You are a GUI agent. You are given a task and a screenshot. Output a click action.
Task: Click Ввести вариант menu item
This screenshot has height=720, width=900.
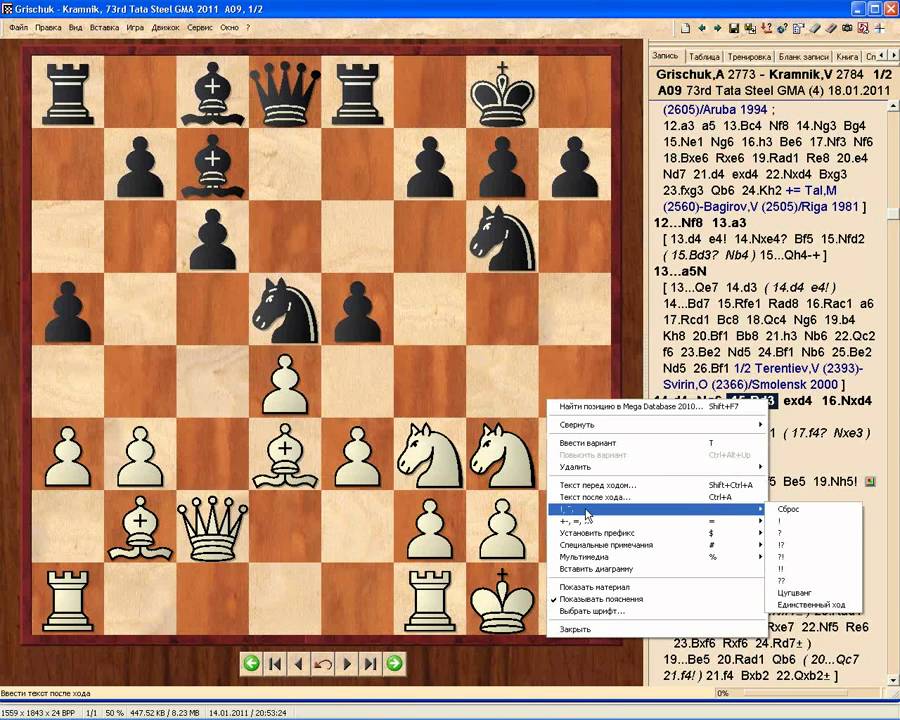[x=657, y=443]
